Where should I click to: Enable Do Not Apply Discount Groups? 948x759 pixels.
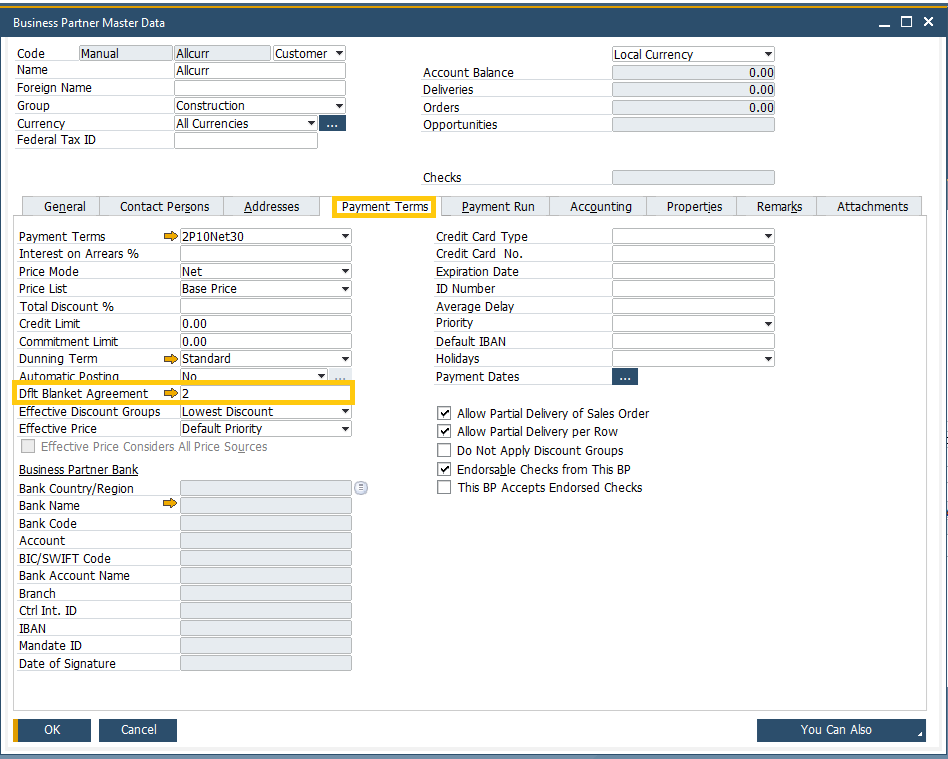(444, 451)
